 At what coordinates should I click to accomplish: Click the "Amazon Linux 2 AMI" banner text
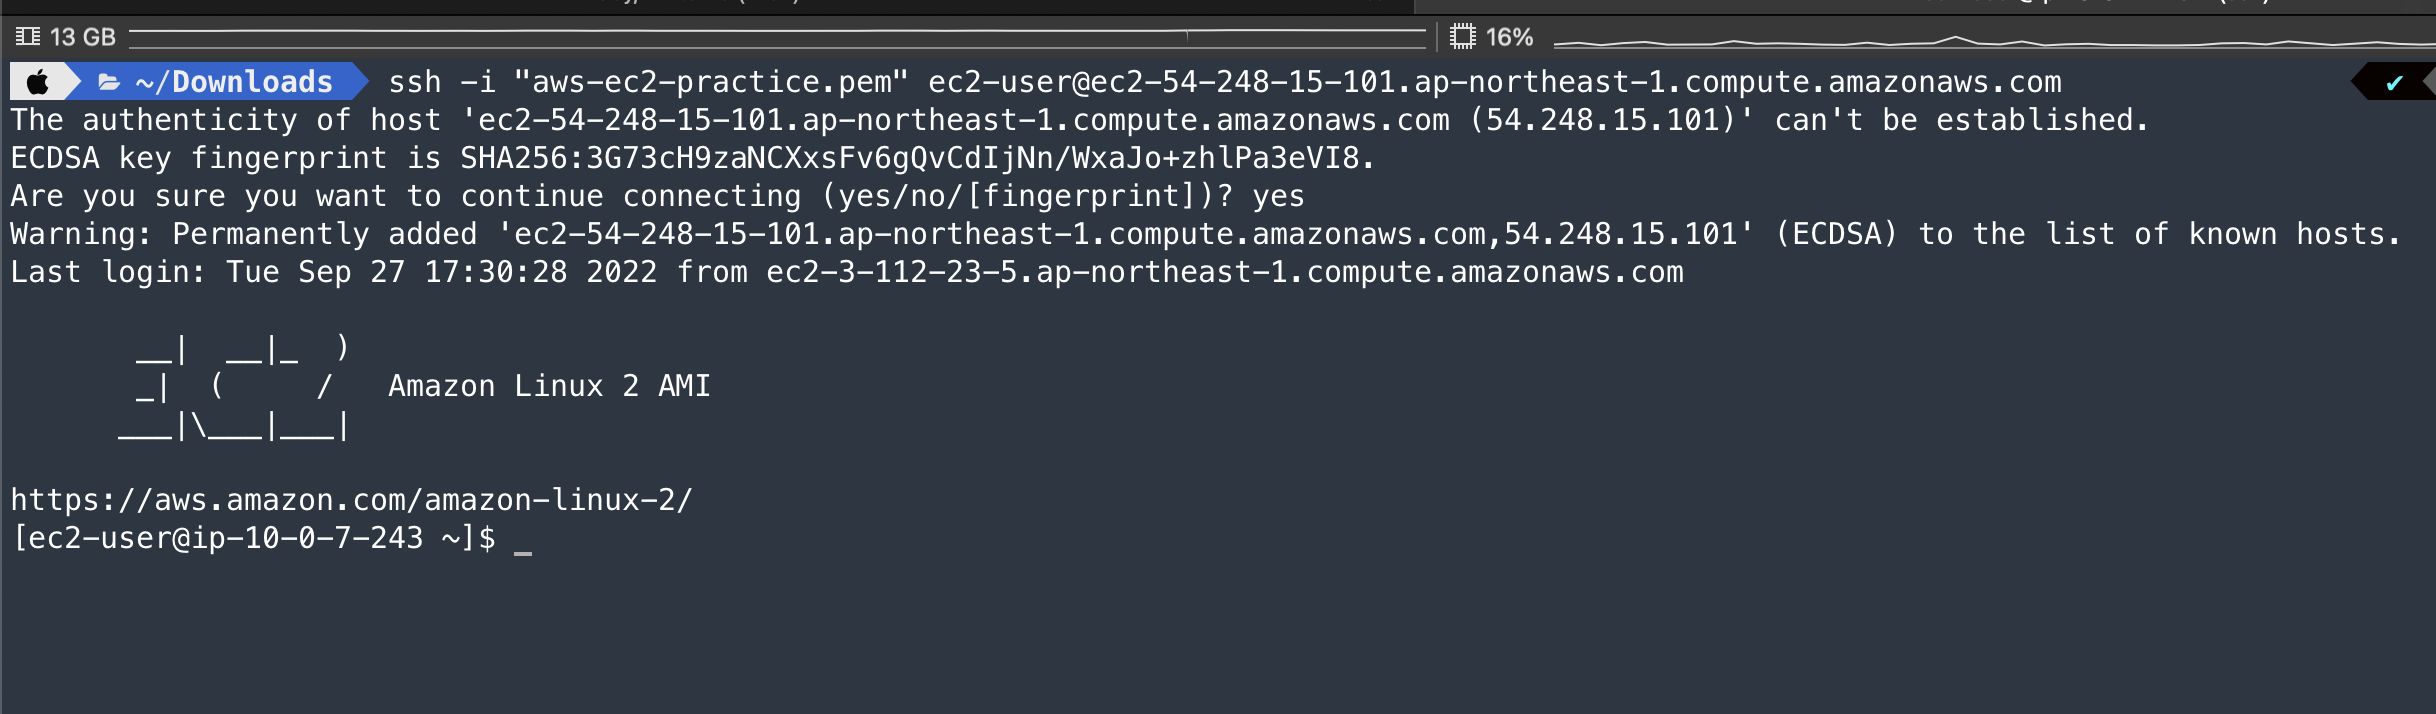pyautogui.click(x=549, y=386)
